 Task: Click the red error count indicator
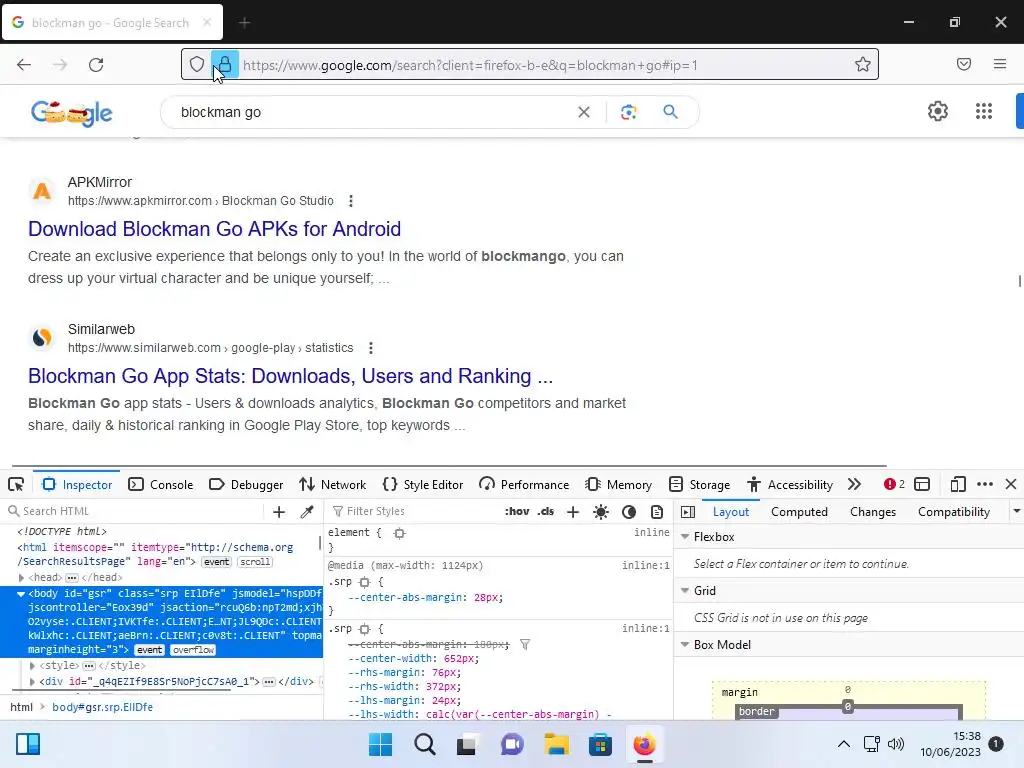[x=894, y=485]
